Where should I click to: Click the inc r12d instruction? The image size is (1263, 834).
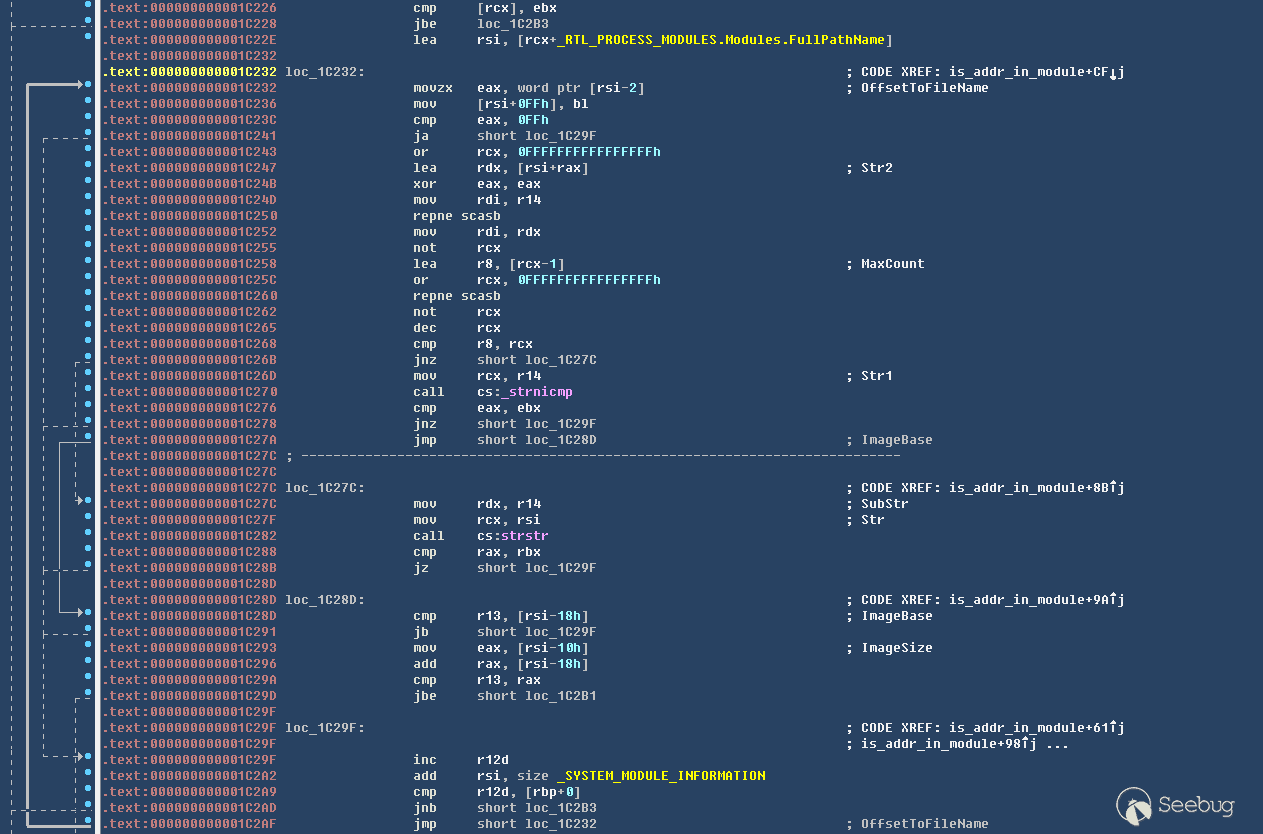tap(461, 760)
